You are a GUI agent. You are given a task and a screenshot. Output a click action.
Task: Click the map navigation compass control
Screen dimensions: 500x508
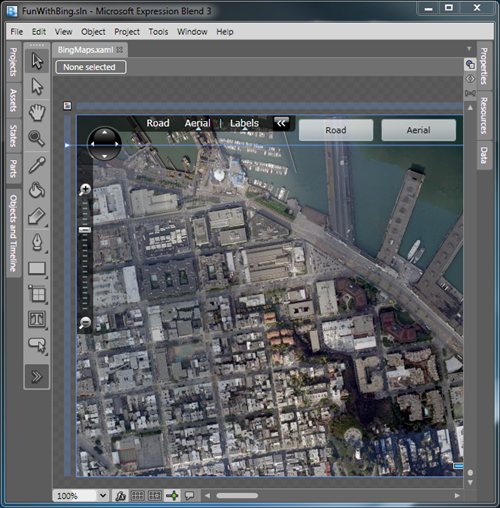pos(104,144)
